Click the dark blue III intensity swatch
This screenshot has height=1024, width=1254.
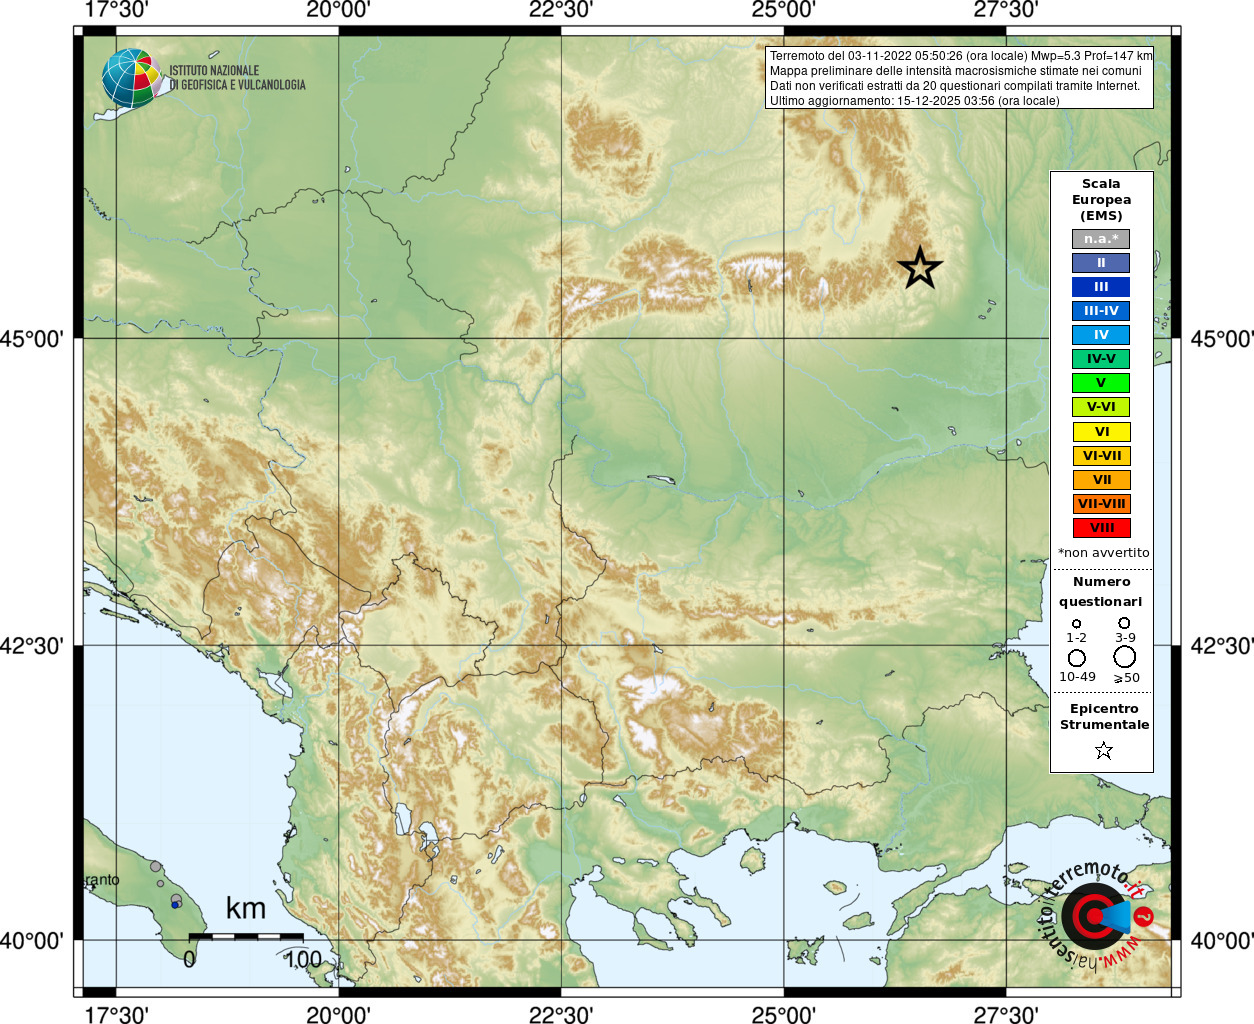[x=1101, y=287]
